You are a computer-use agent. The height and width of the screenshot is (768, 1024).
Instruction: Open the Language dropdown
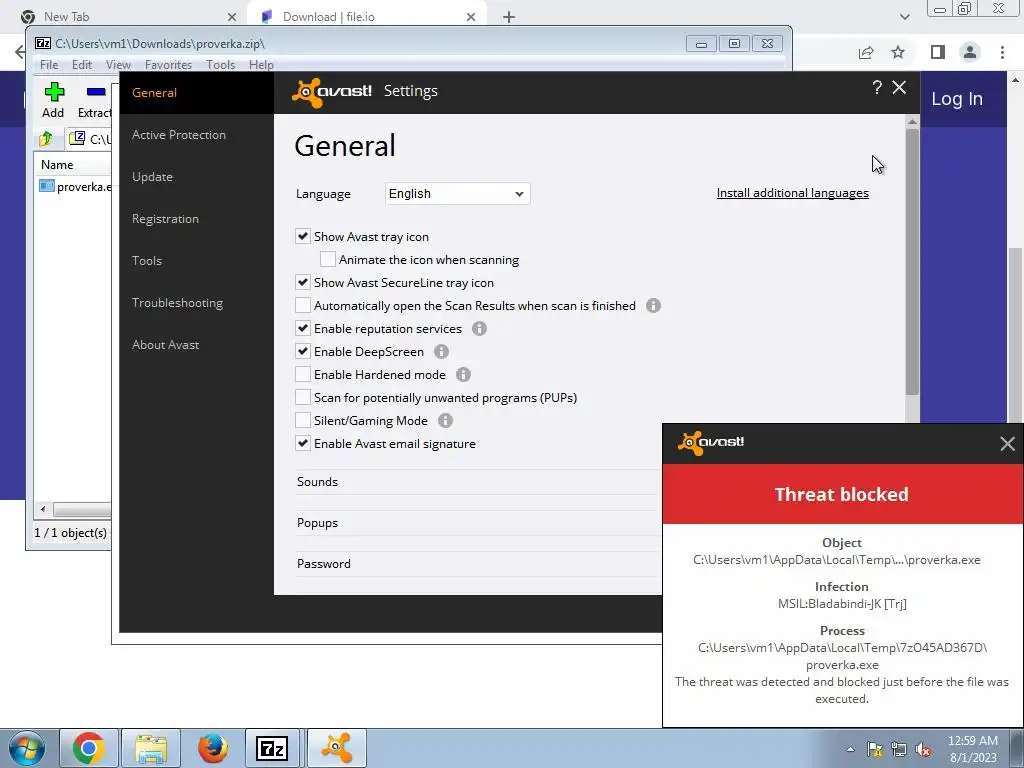point(457,194)
